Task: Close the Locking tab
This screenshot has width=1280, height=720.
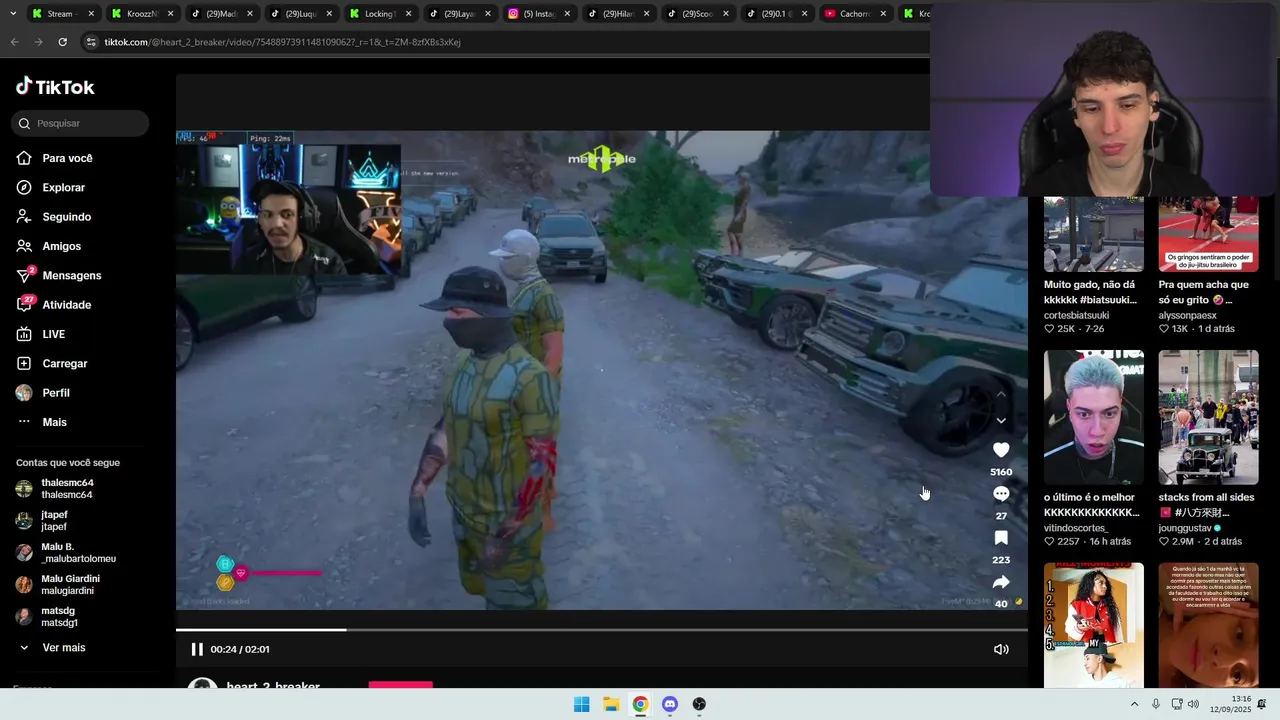Action: pos(408,14)
